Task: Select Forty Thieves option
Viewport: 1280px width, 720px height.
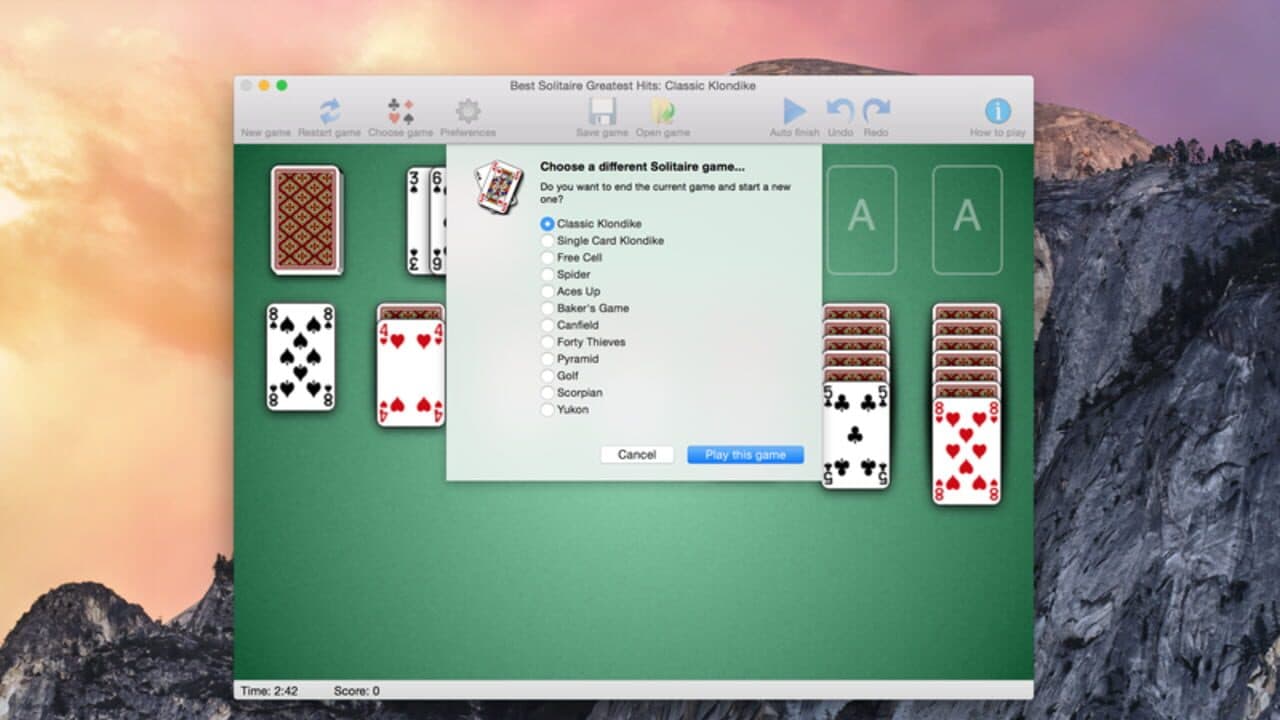Action: tap(583, 342)
